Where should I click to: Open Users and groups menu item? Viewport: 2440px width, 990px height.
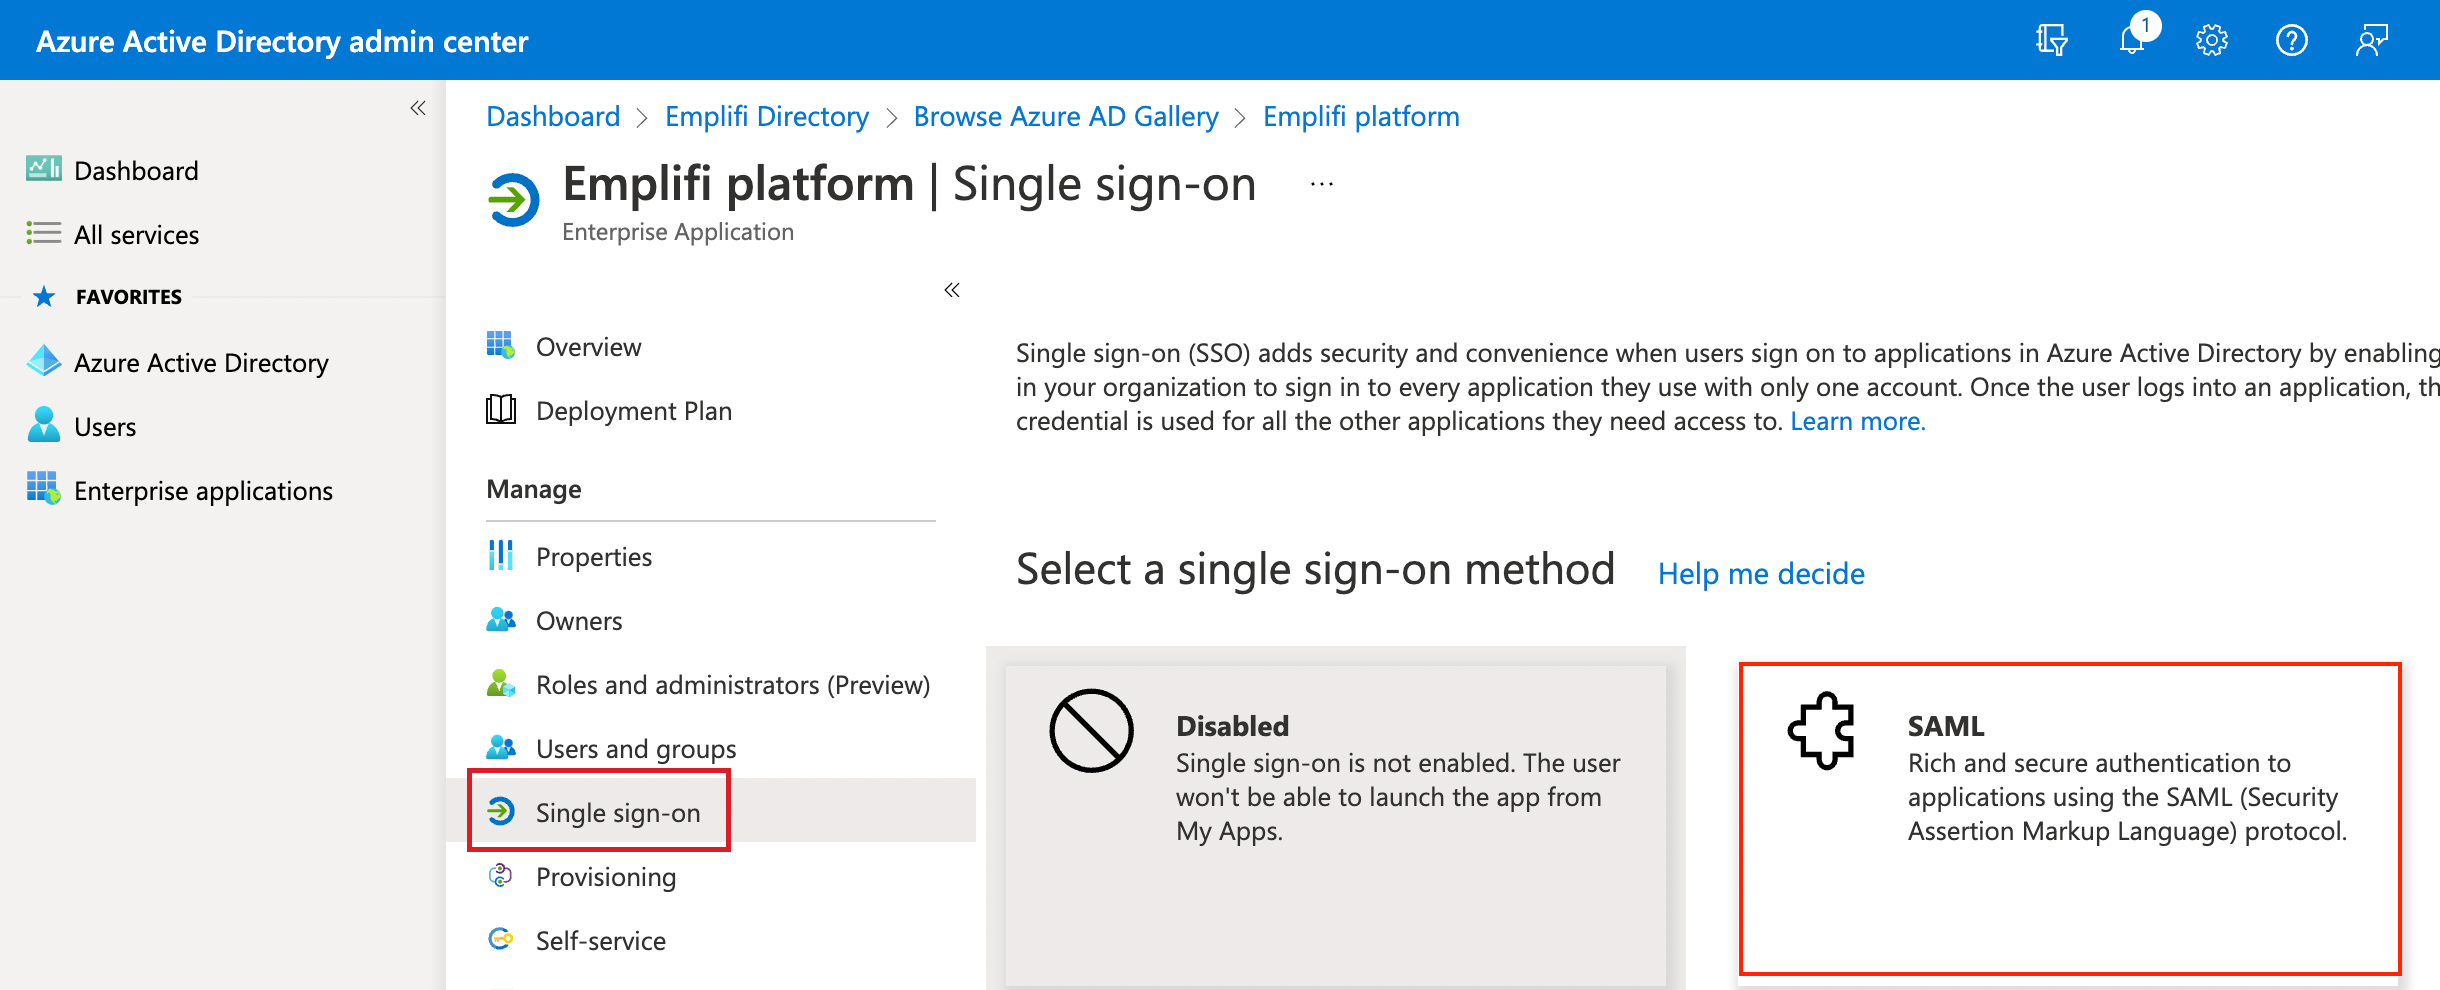[635, 748]
